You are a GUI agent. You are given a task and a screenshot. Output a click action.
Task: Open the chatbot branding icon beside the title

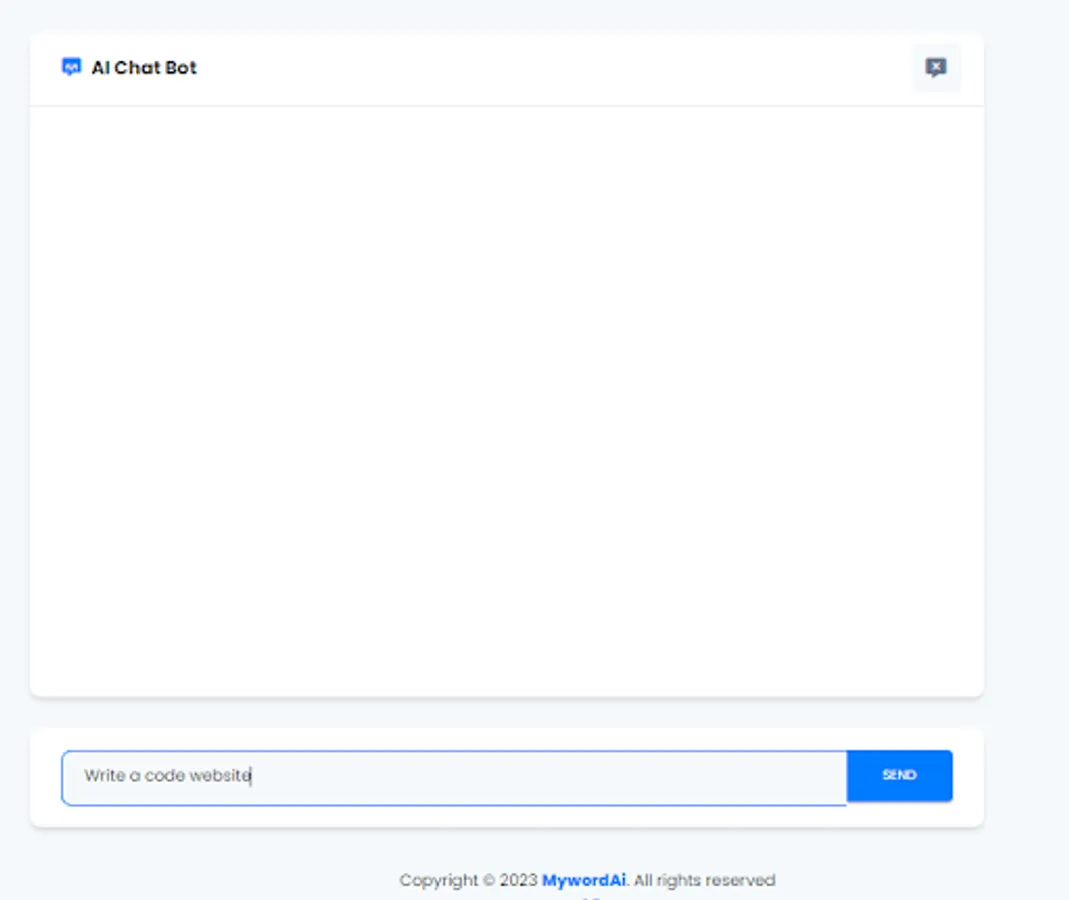tap(71, 66)
